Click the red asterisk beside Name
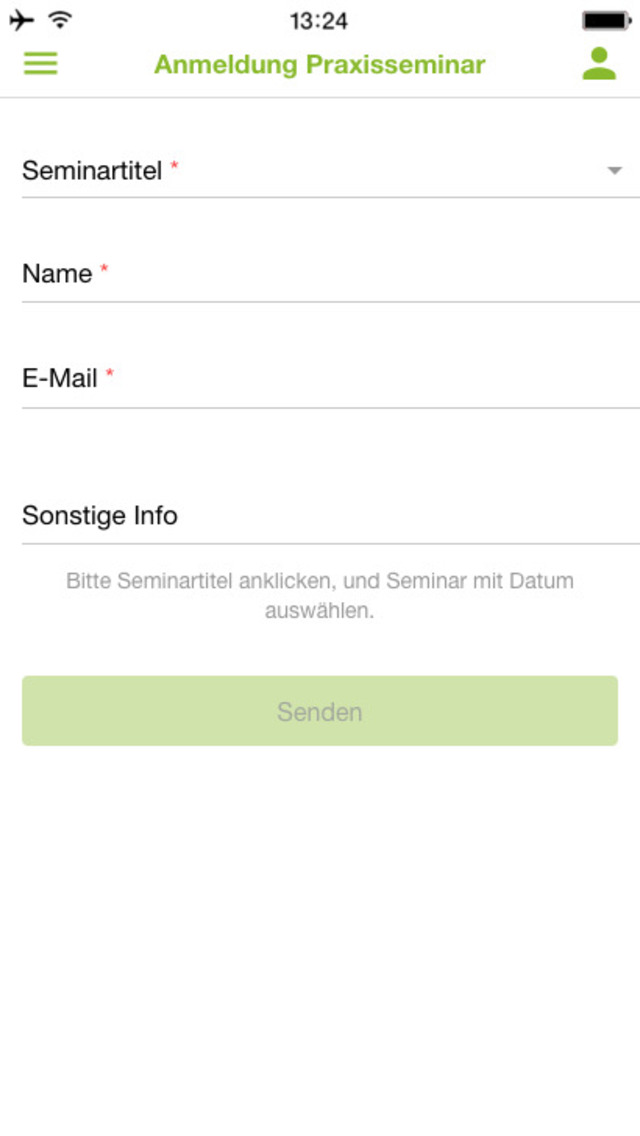 [104, 270]
